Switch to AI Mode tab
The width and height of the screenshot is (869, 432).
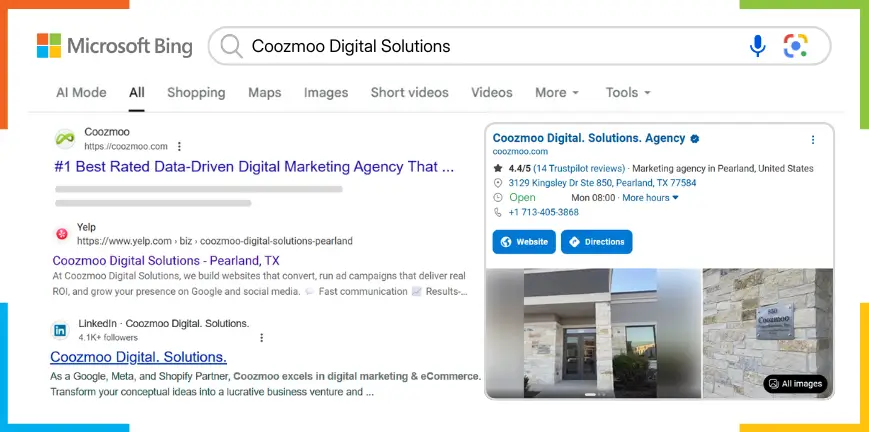[x=81, y=93]
